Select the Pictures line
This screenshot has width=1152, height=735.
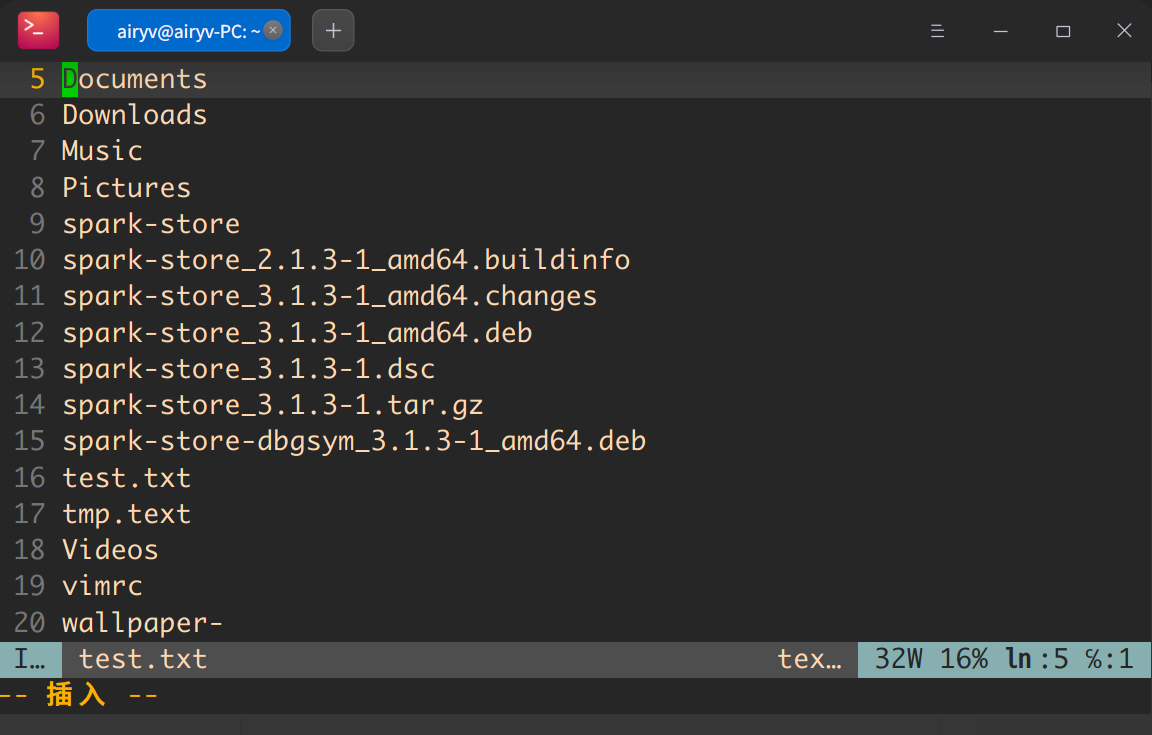pos(126,188)
